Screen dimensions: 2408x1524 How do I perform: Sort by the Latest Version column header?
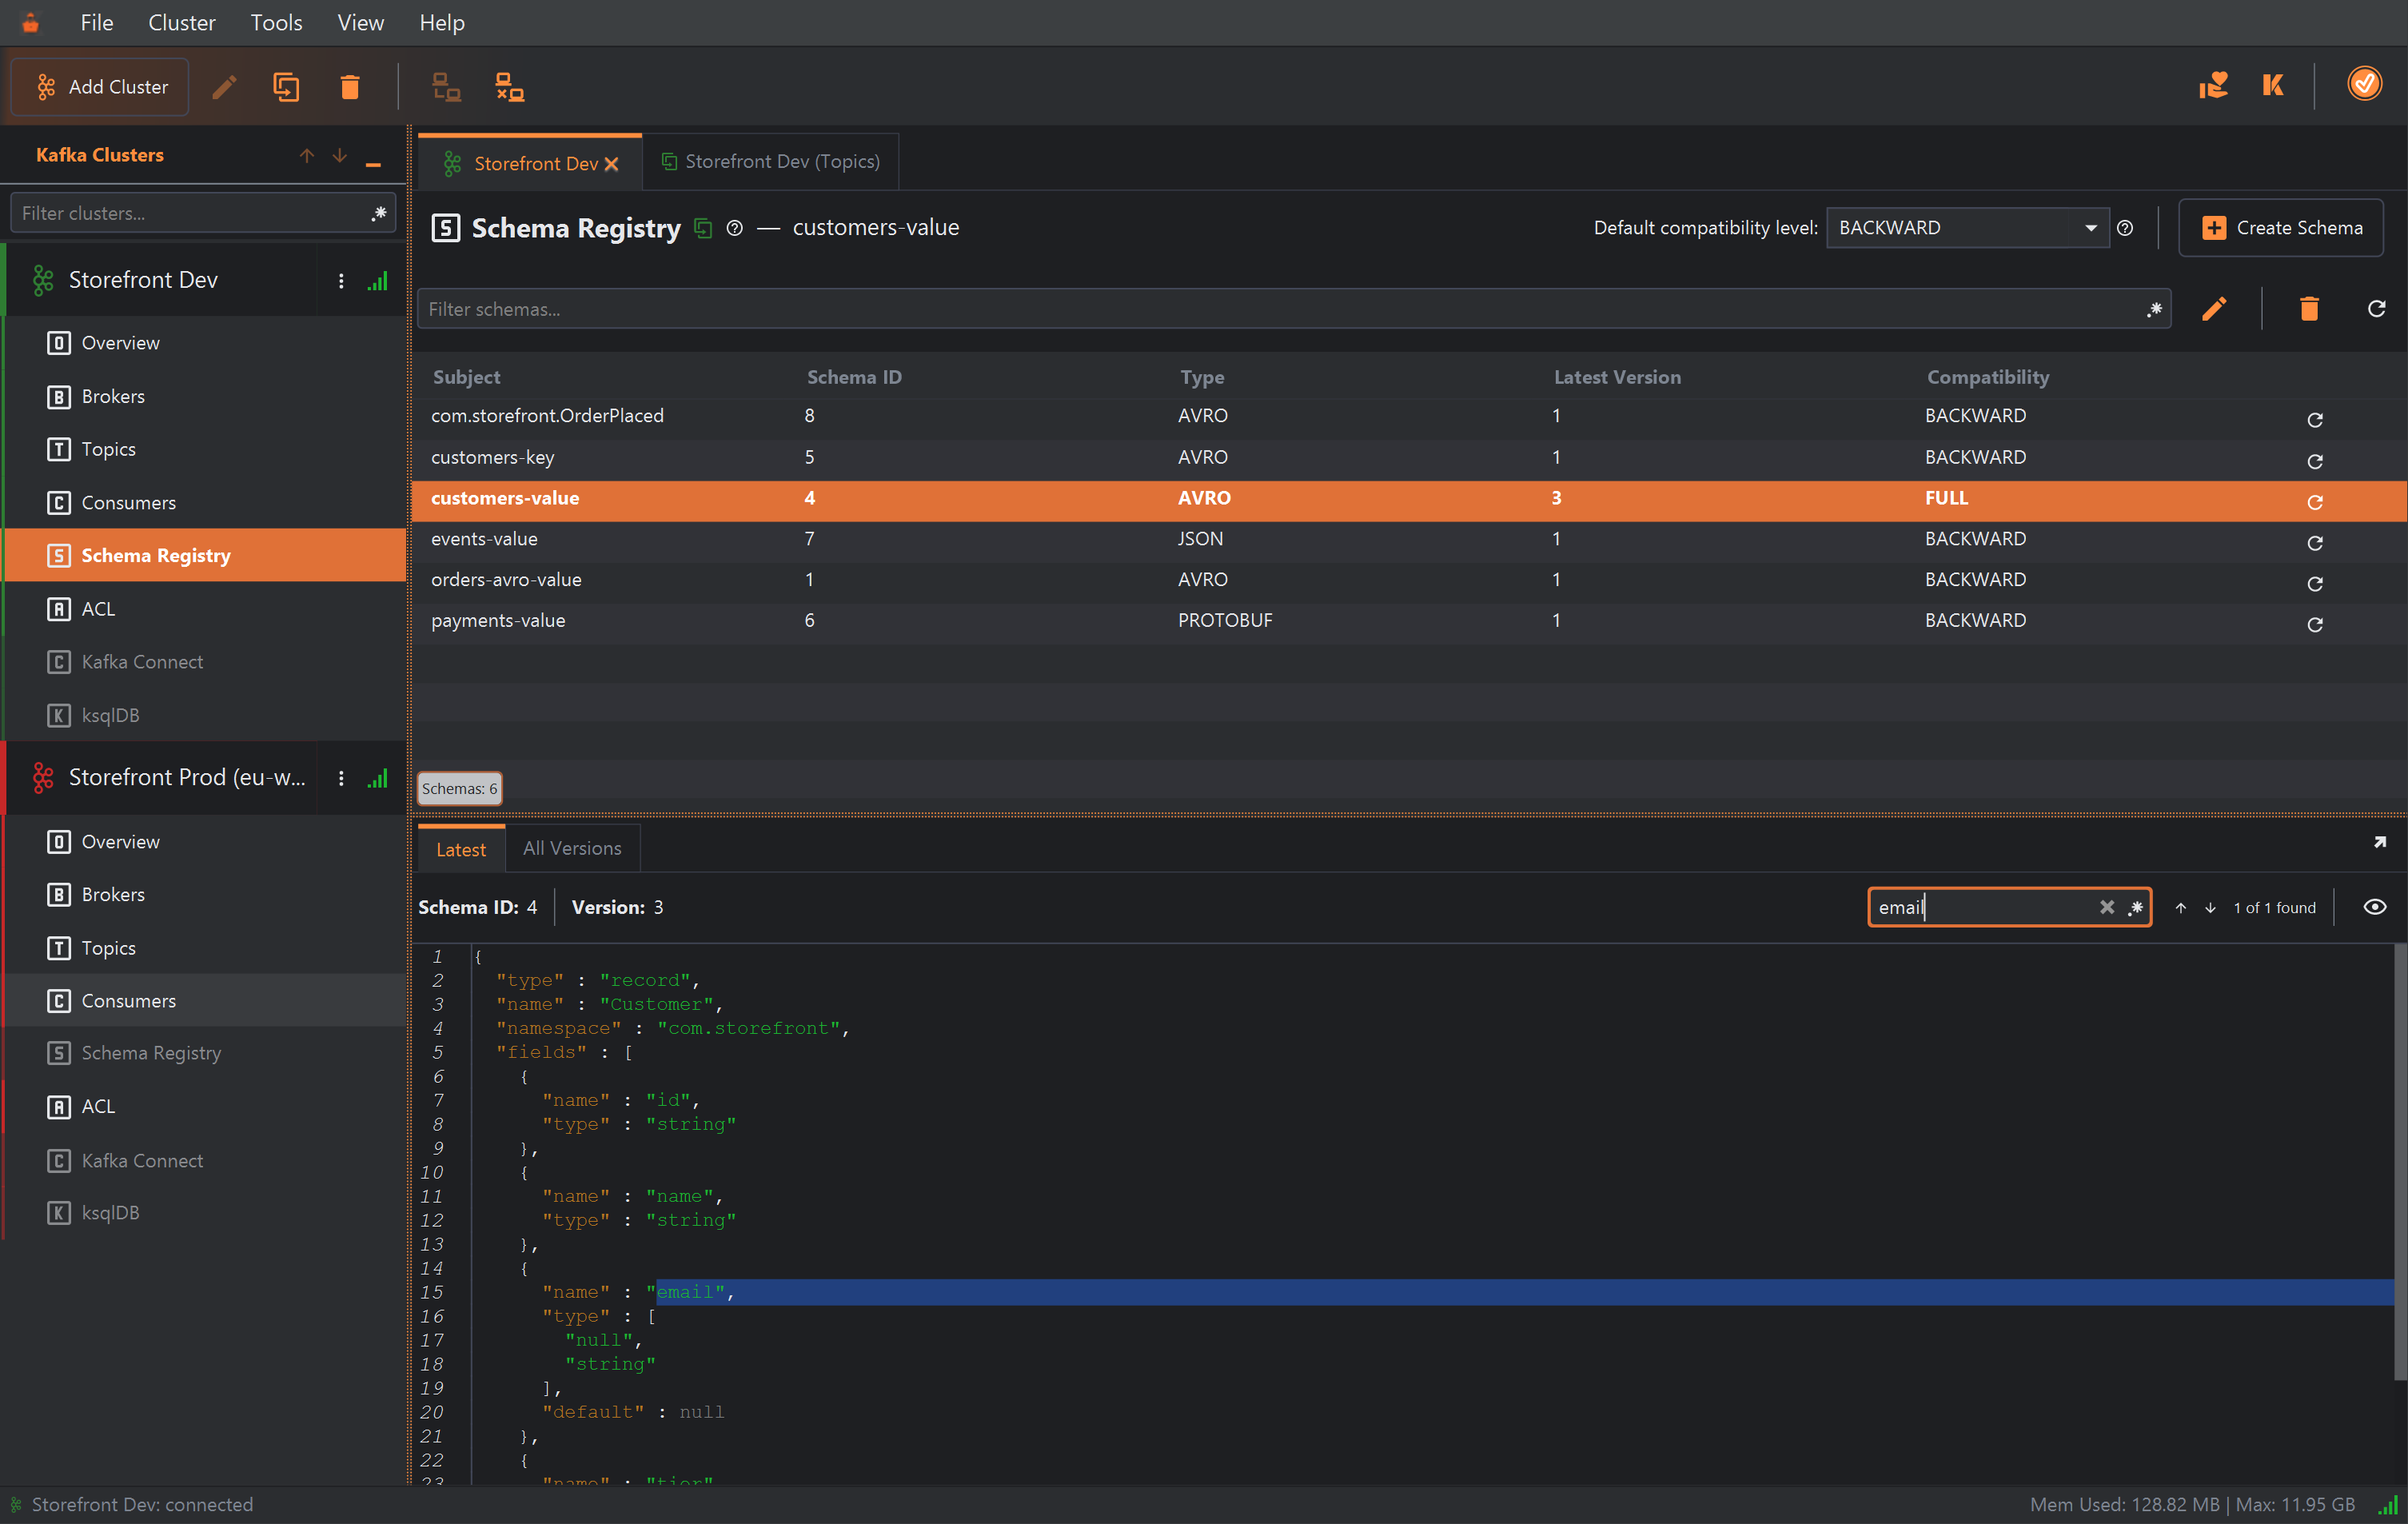[1617, 377]
